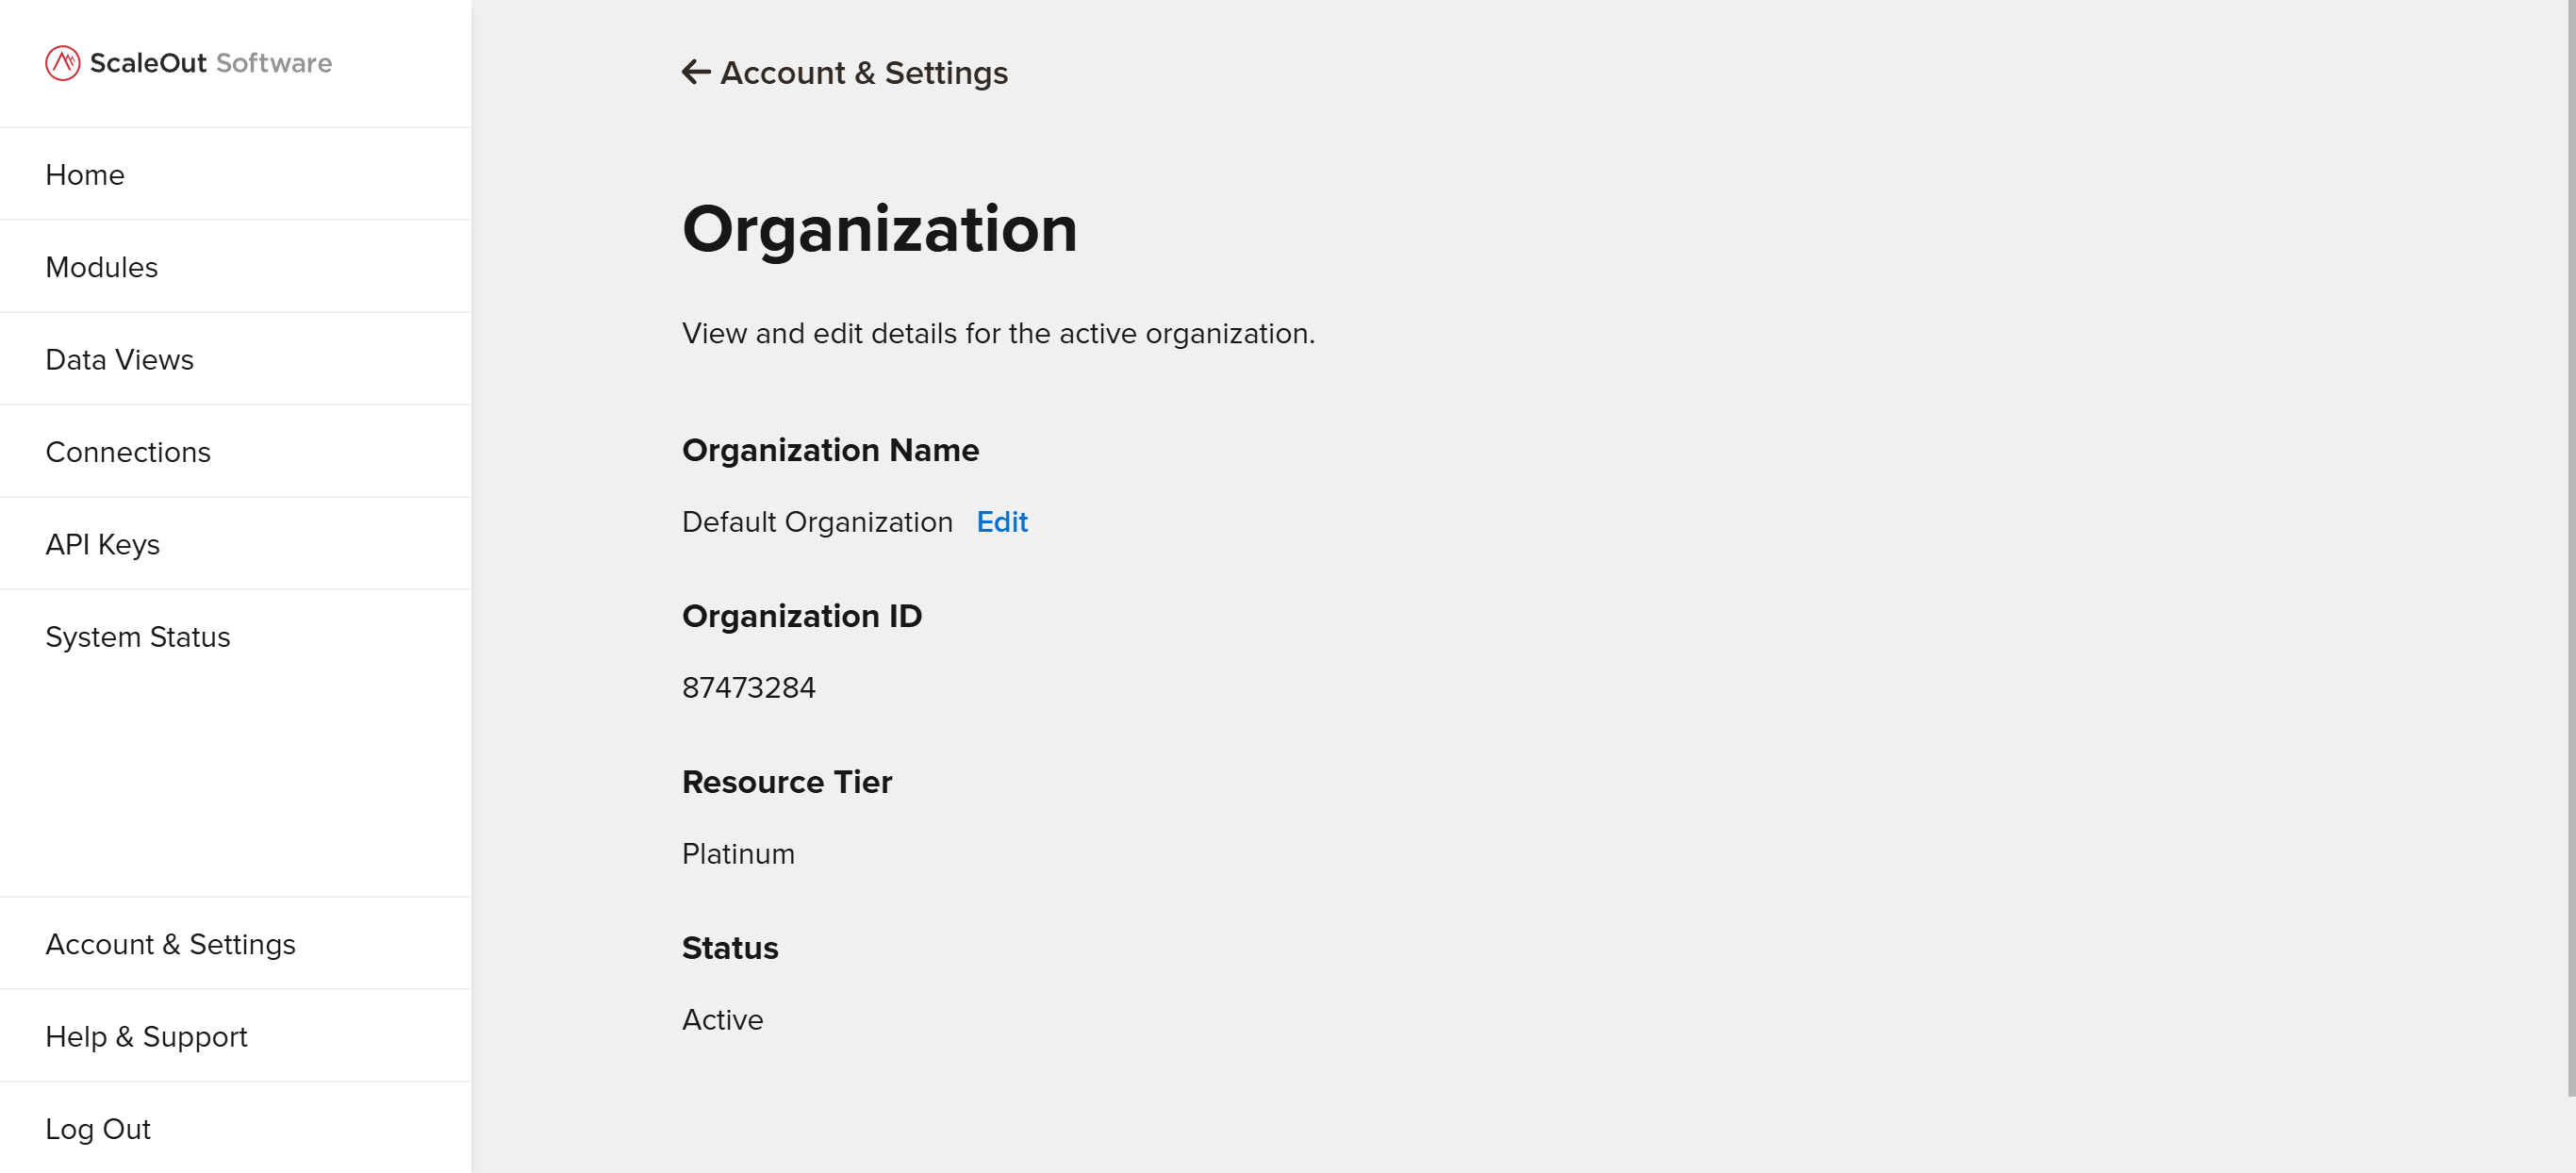Click the Resource Tier label
Screen dimensions: 2576x1173
tap(787, 782)
